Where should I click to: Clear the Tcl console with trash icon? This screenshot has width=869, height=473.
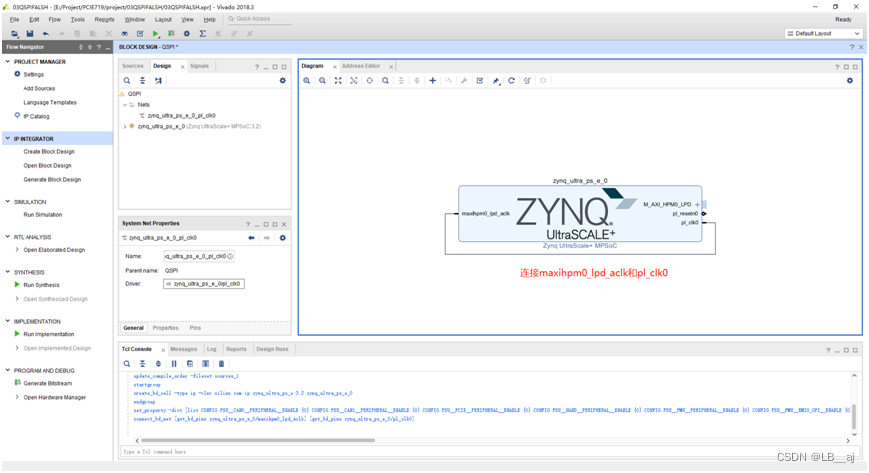[x=221, y=364]
